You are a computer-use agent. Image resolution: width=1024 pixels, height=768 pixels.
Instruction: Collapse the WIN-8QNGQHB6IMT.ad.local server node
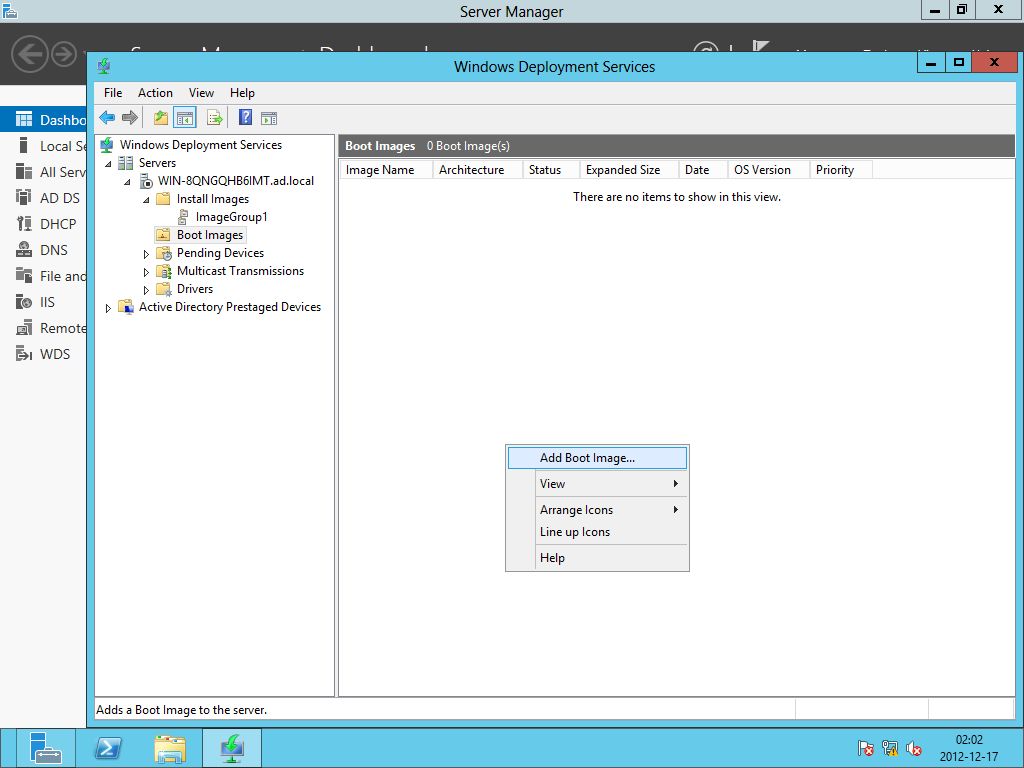tap(127, 182)
